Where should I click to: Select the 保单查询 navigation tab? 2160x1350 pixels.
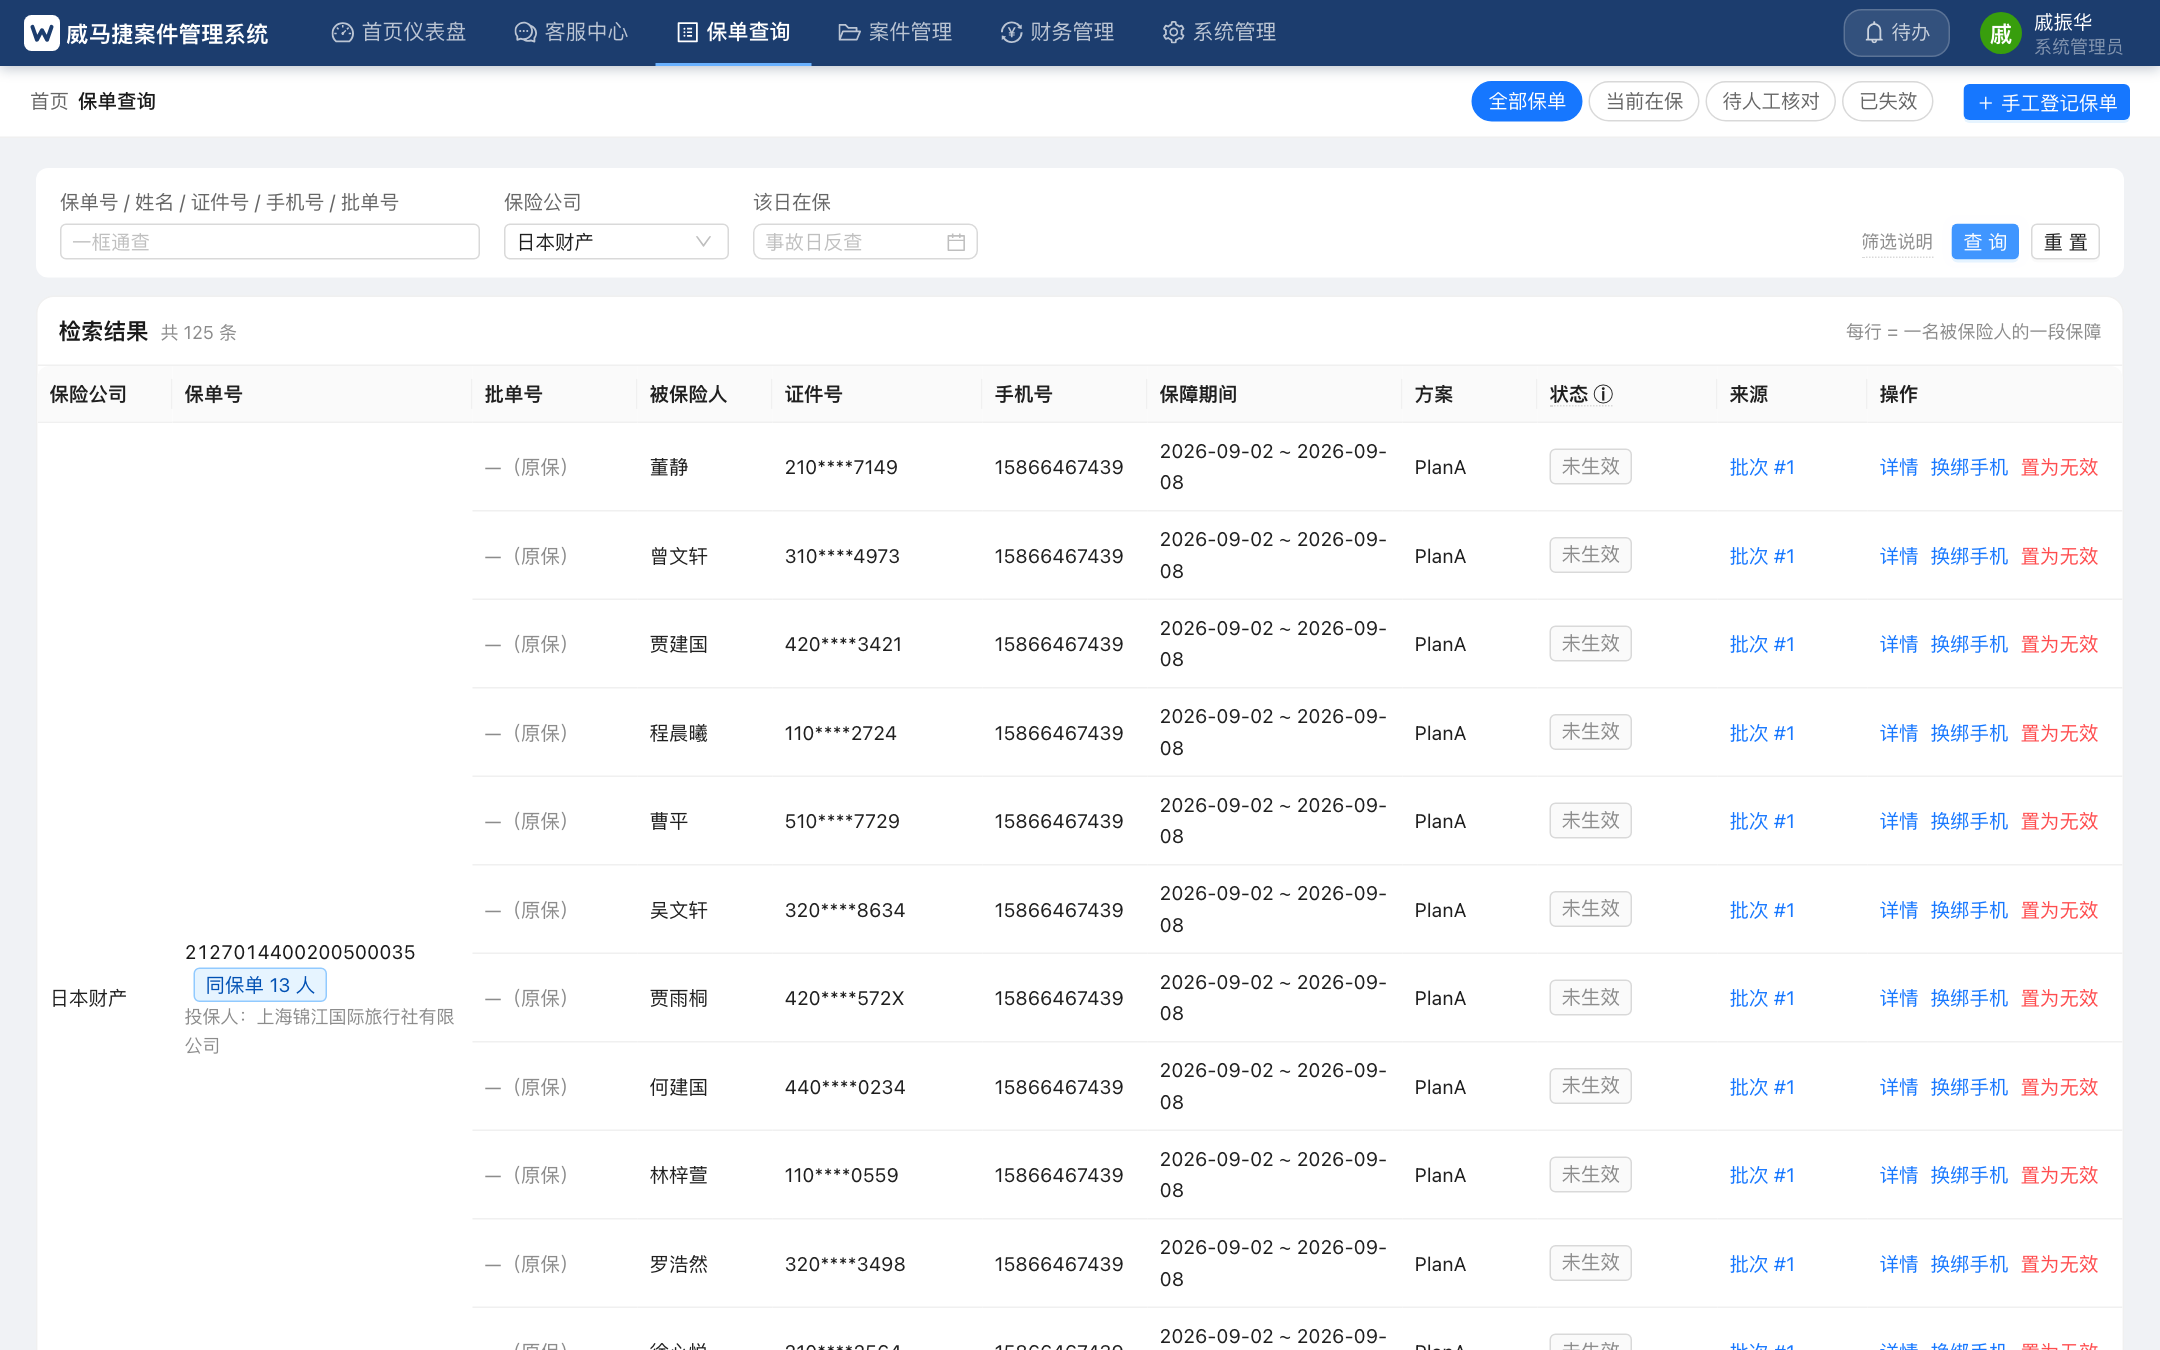(733, 32)
